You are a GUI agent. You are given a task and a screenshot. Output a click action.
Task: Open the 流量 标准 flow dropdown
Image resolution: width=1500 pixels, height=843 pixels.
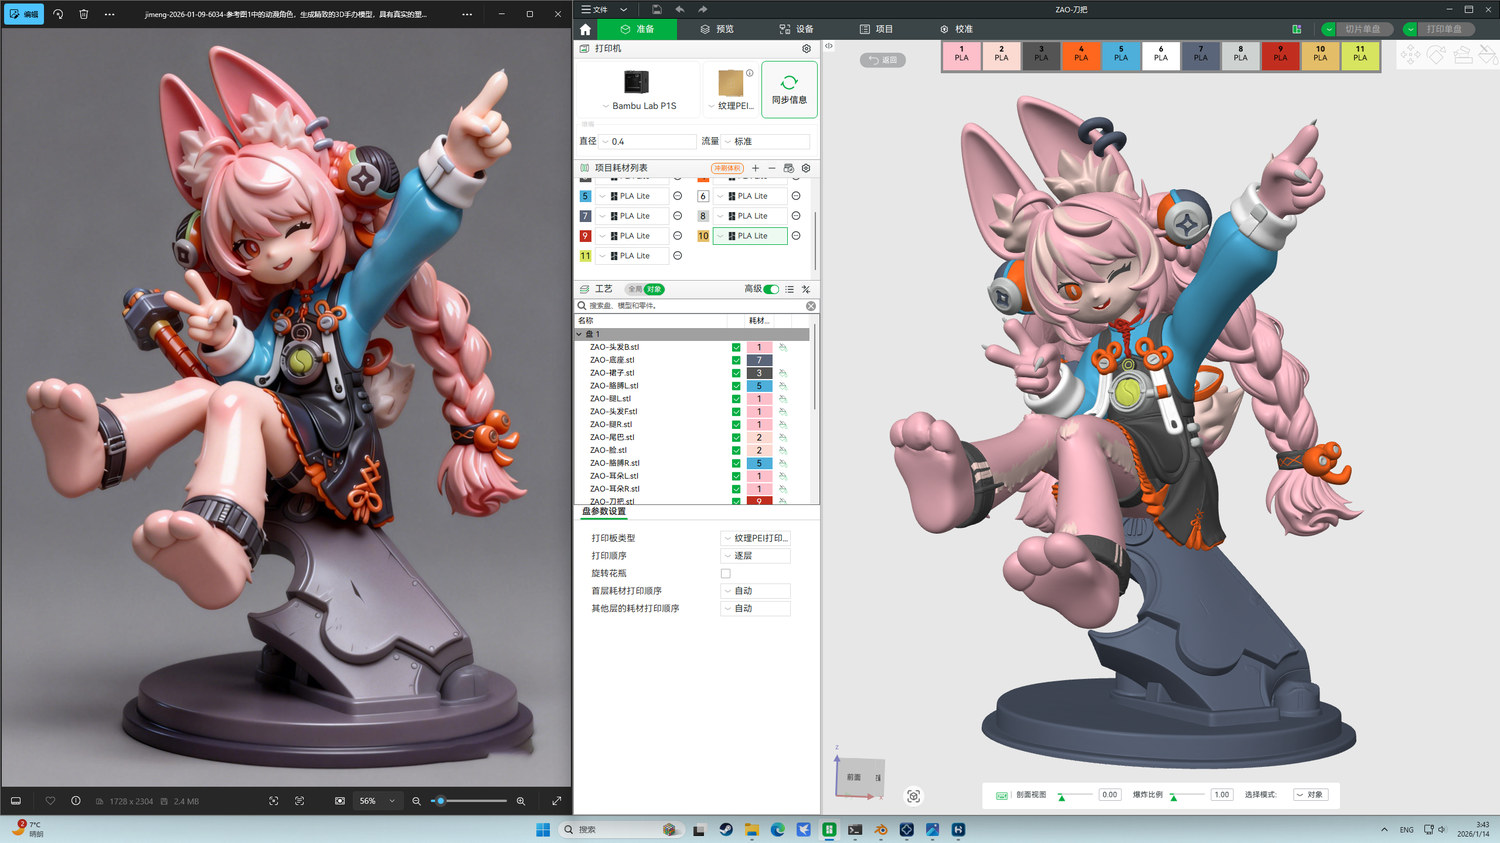click(x=766, y=142)
